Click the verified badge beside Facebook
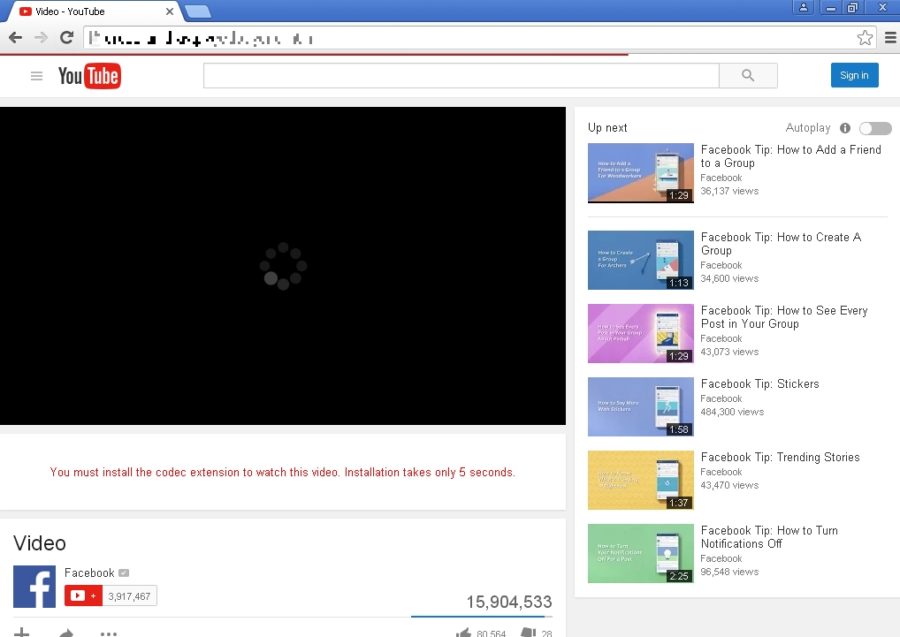 [x=123, y=573]
